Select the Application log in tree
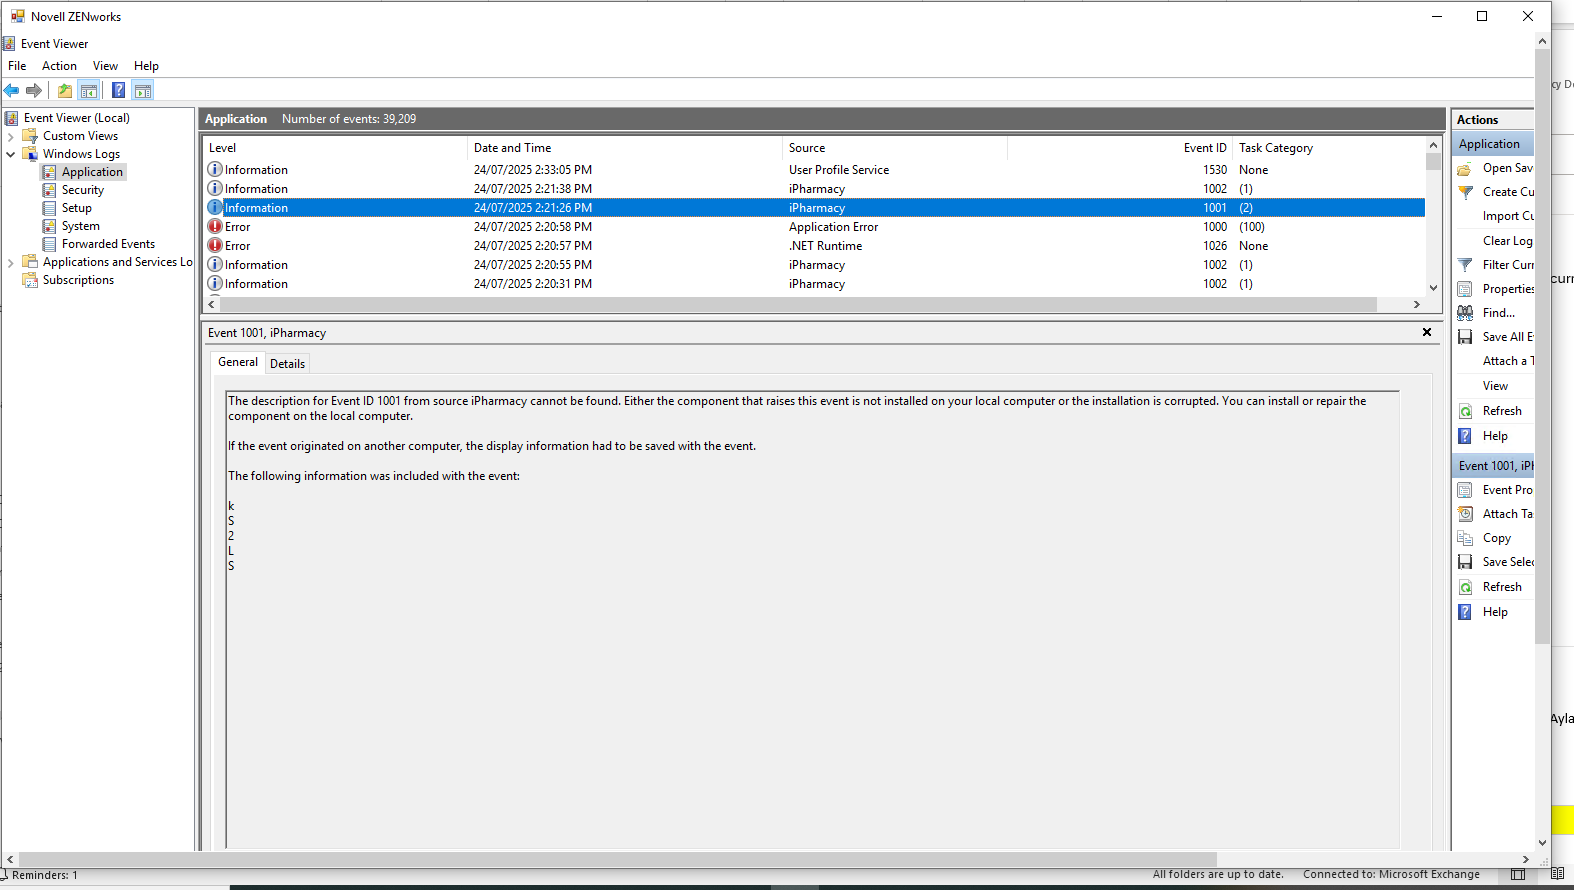1574x890 pixels. pyautogui.click(x=92, y=172)
